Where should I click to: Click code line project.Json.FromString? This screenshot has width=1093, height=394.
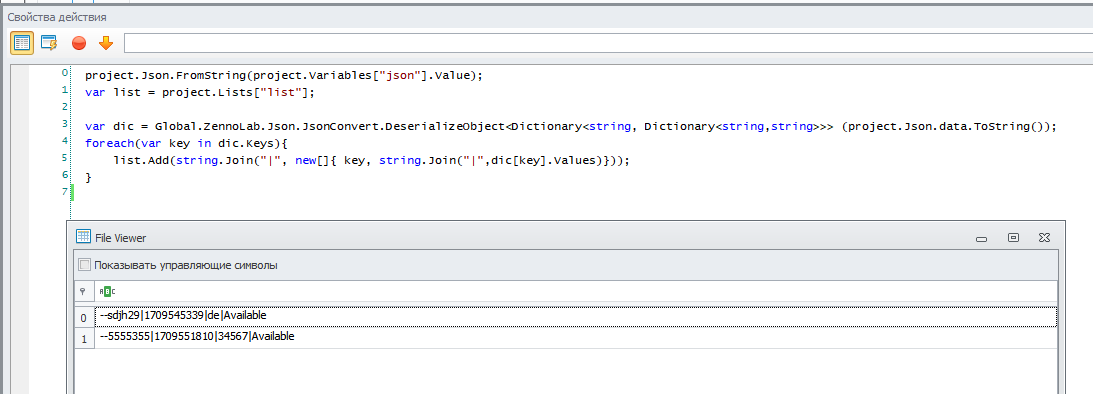(x=283, y=75)
